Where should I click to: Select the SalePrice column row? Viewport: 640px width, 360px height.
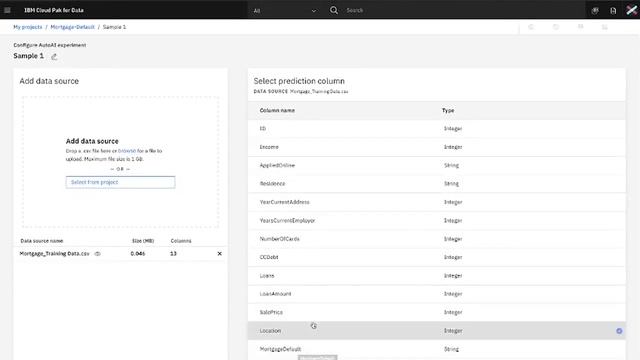pos(436,312)
